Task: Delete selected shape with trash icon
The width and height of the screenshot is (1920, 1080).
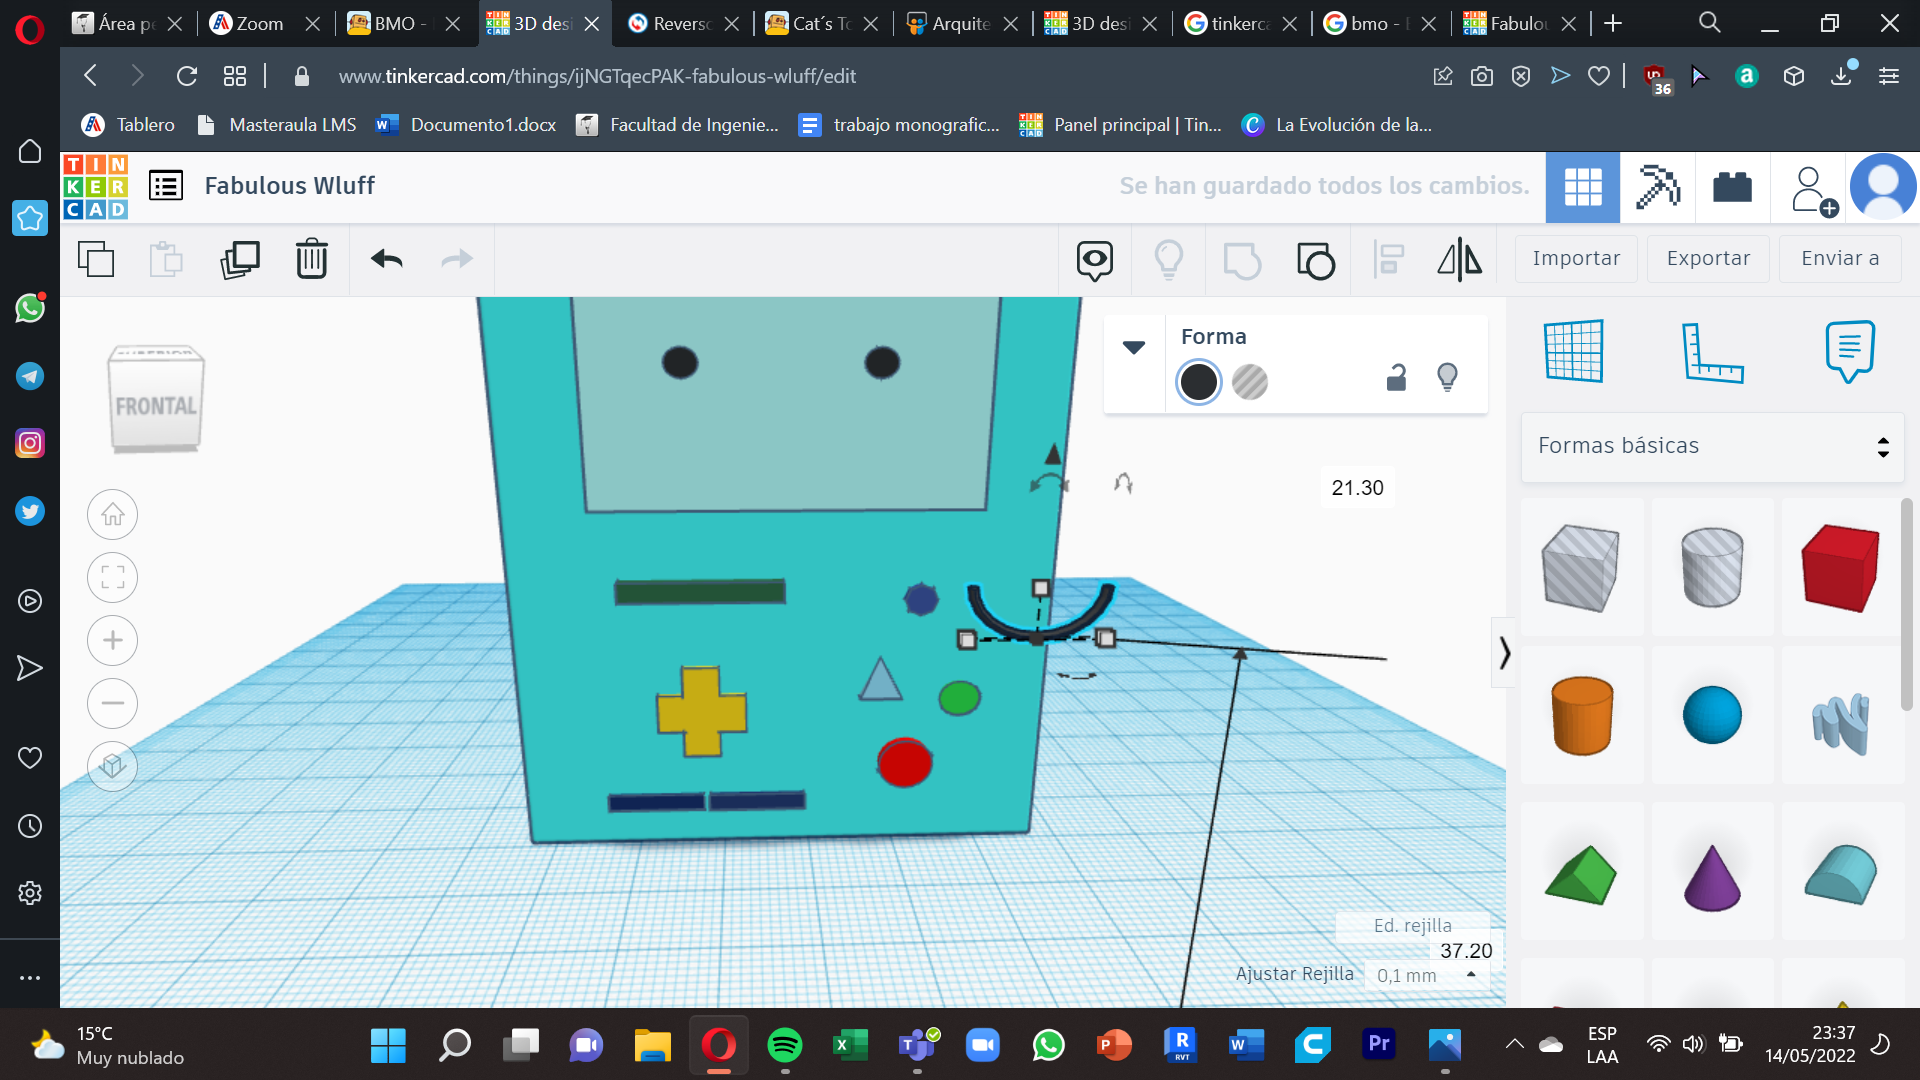Action: 312,259
